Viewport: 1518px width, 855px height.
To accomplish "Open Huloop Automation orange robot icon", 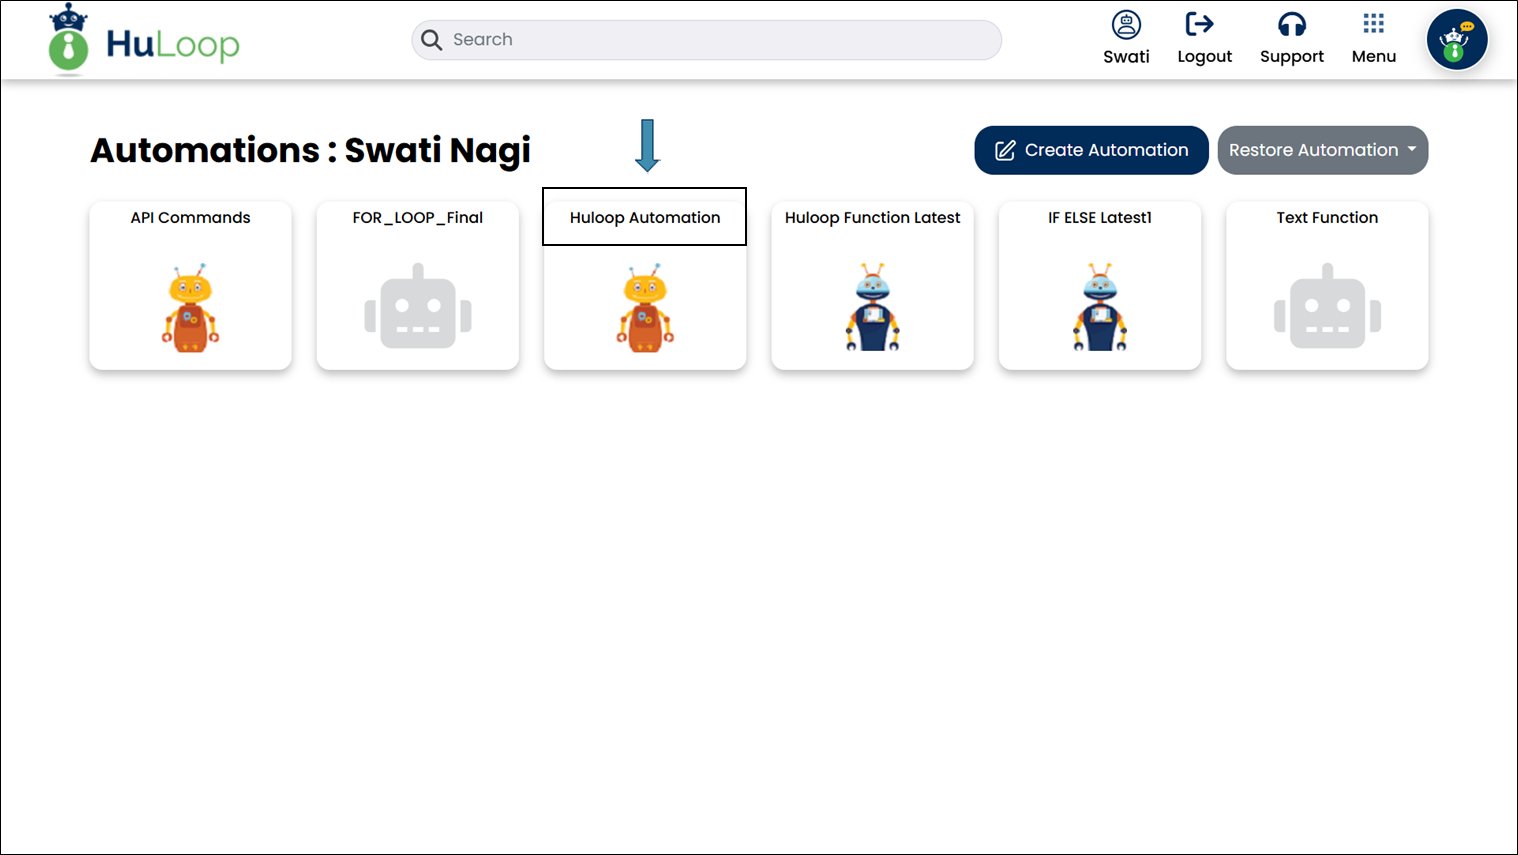I will tap(645, 308).
